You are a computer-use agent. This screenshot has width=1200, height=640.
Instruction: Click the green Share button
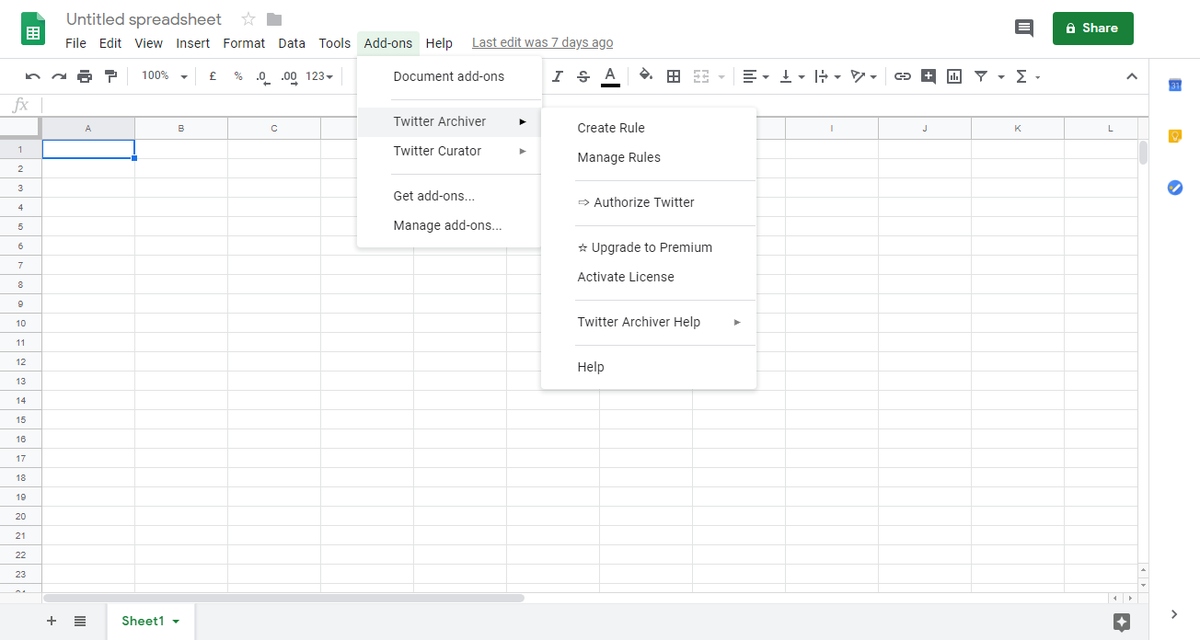click(x=1093, y=28)
